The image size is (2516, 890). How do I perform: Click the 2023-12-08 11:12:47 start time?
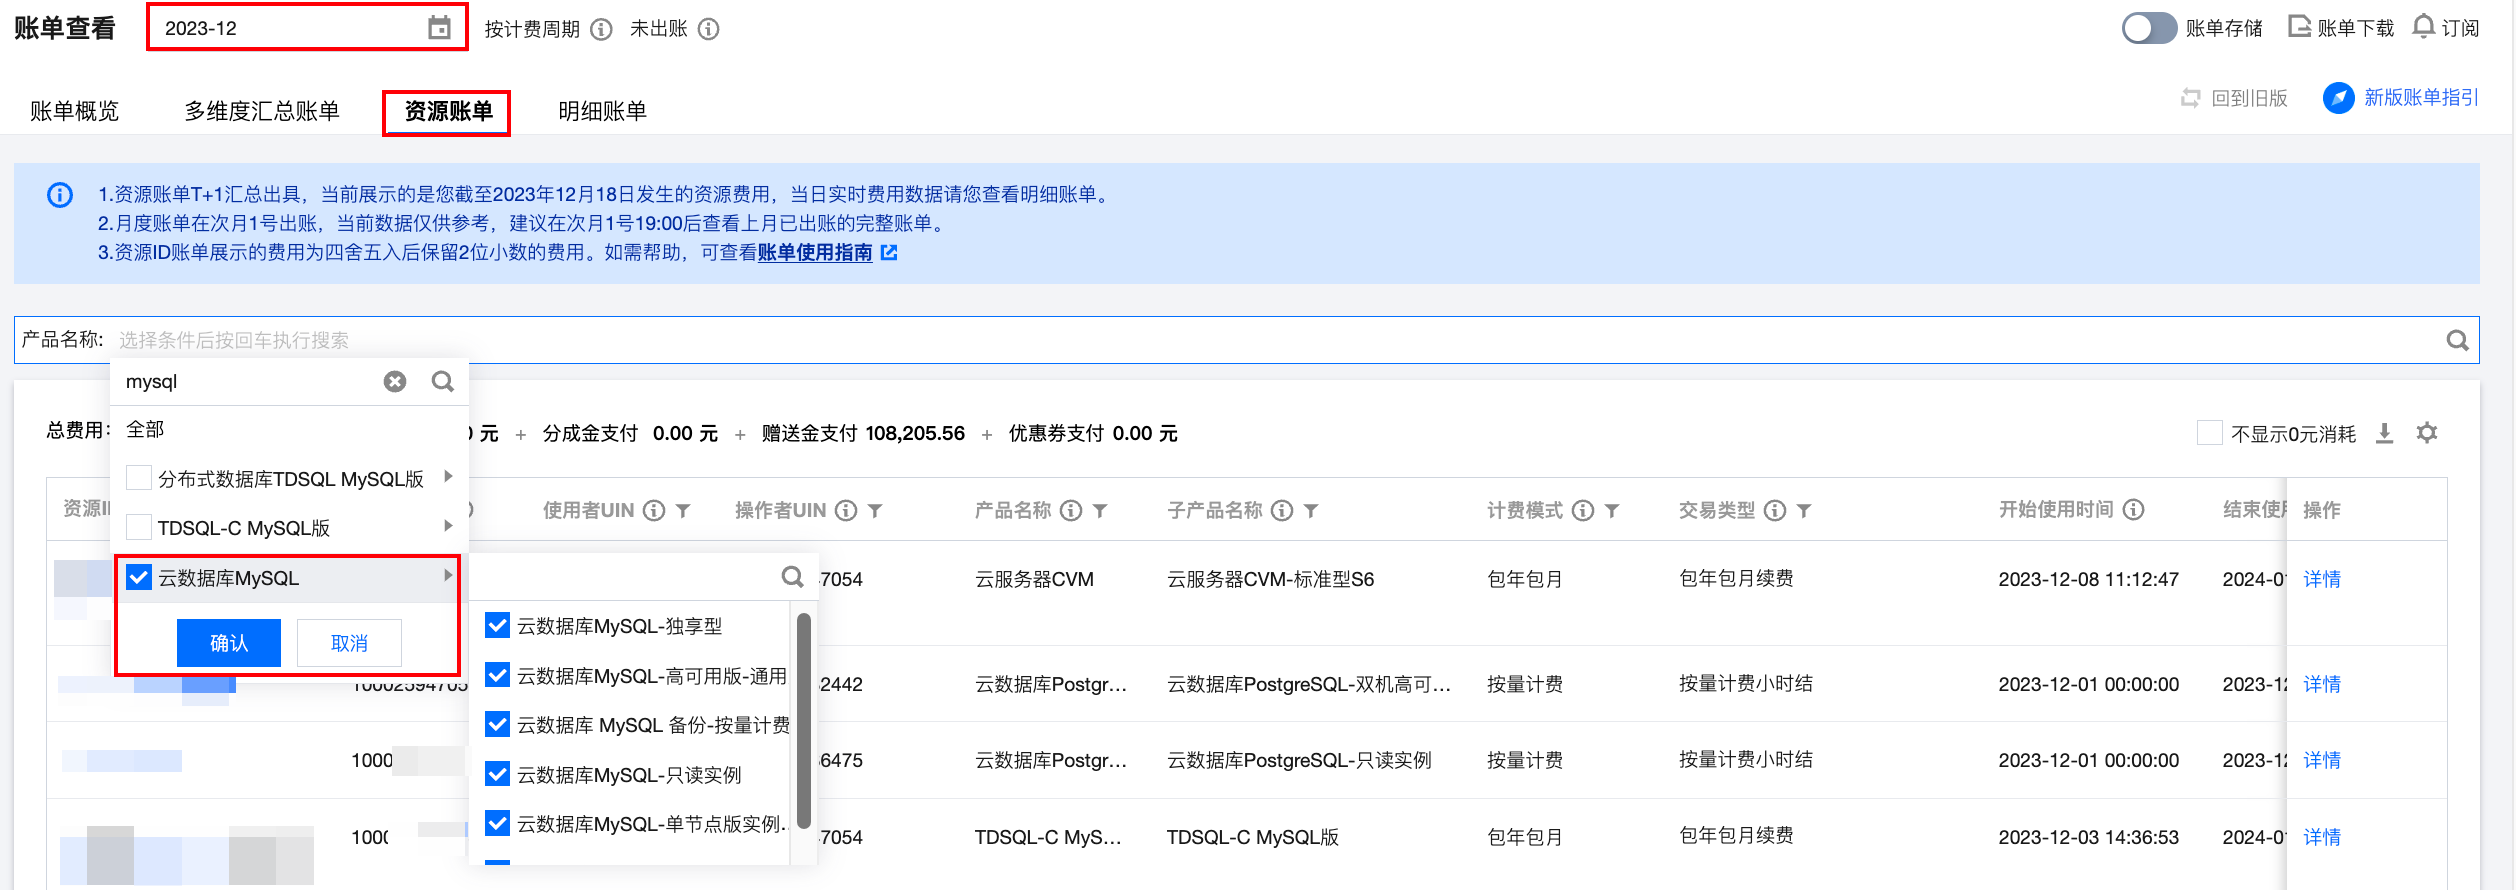tap(2088, 579)
